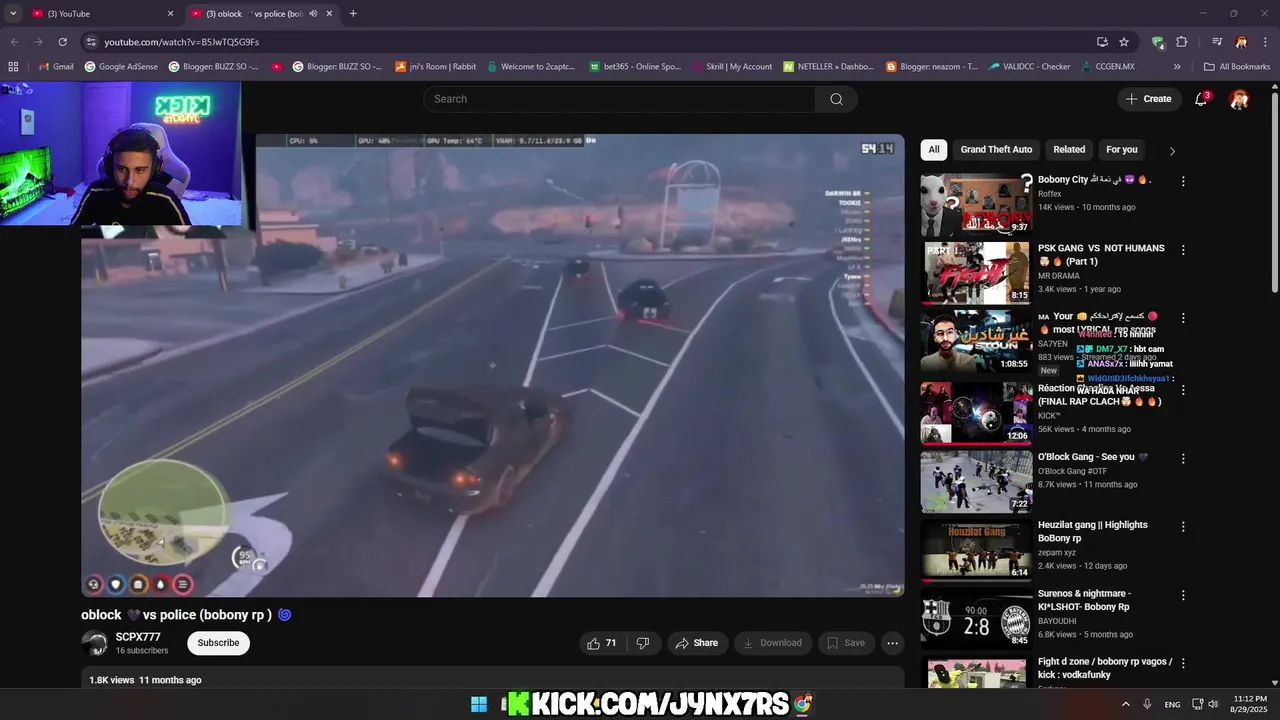Open options for Surenos & nightmare video
Viewport: 1280px width, 720px height.
click(x=1183, y=595)
